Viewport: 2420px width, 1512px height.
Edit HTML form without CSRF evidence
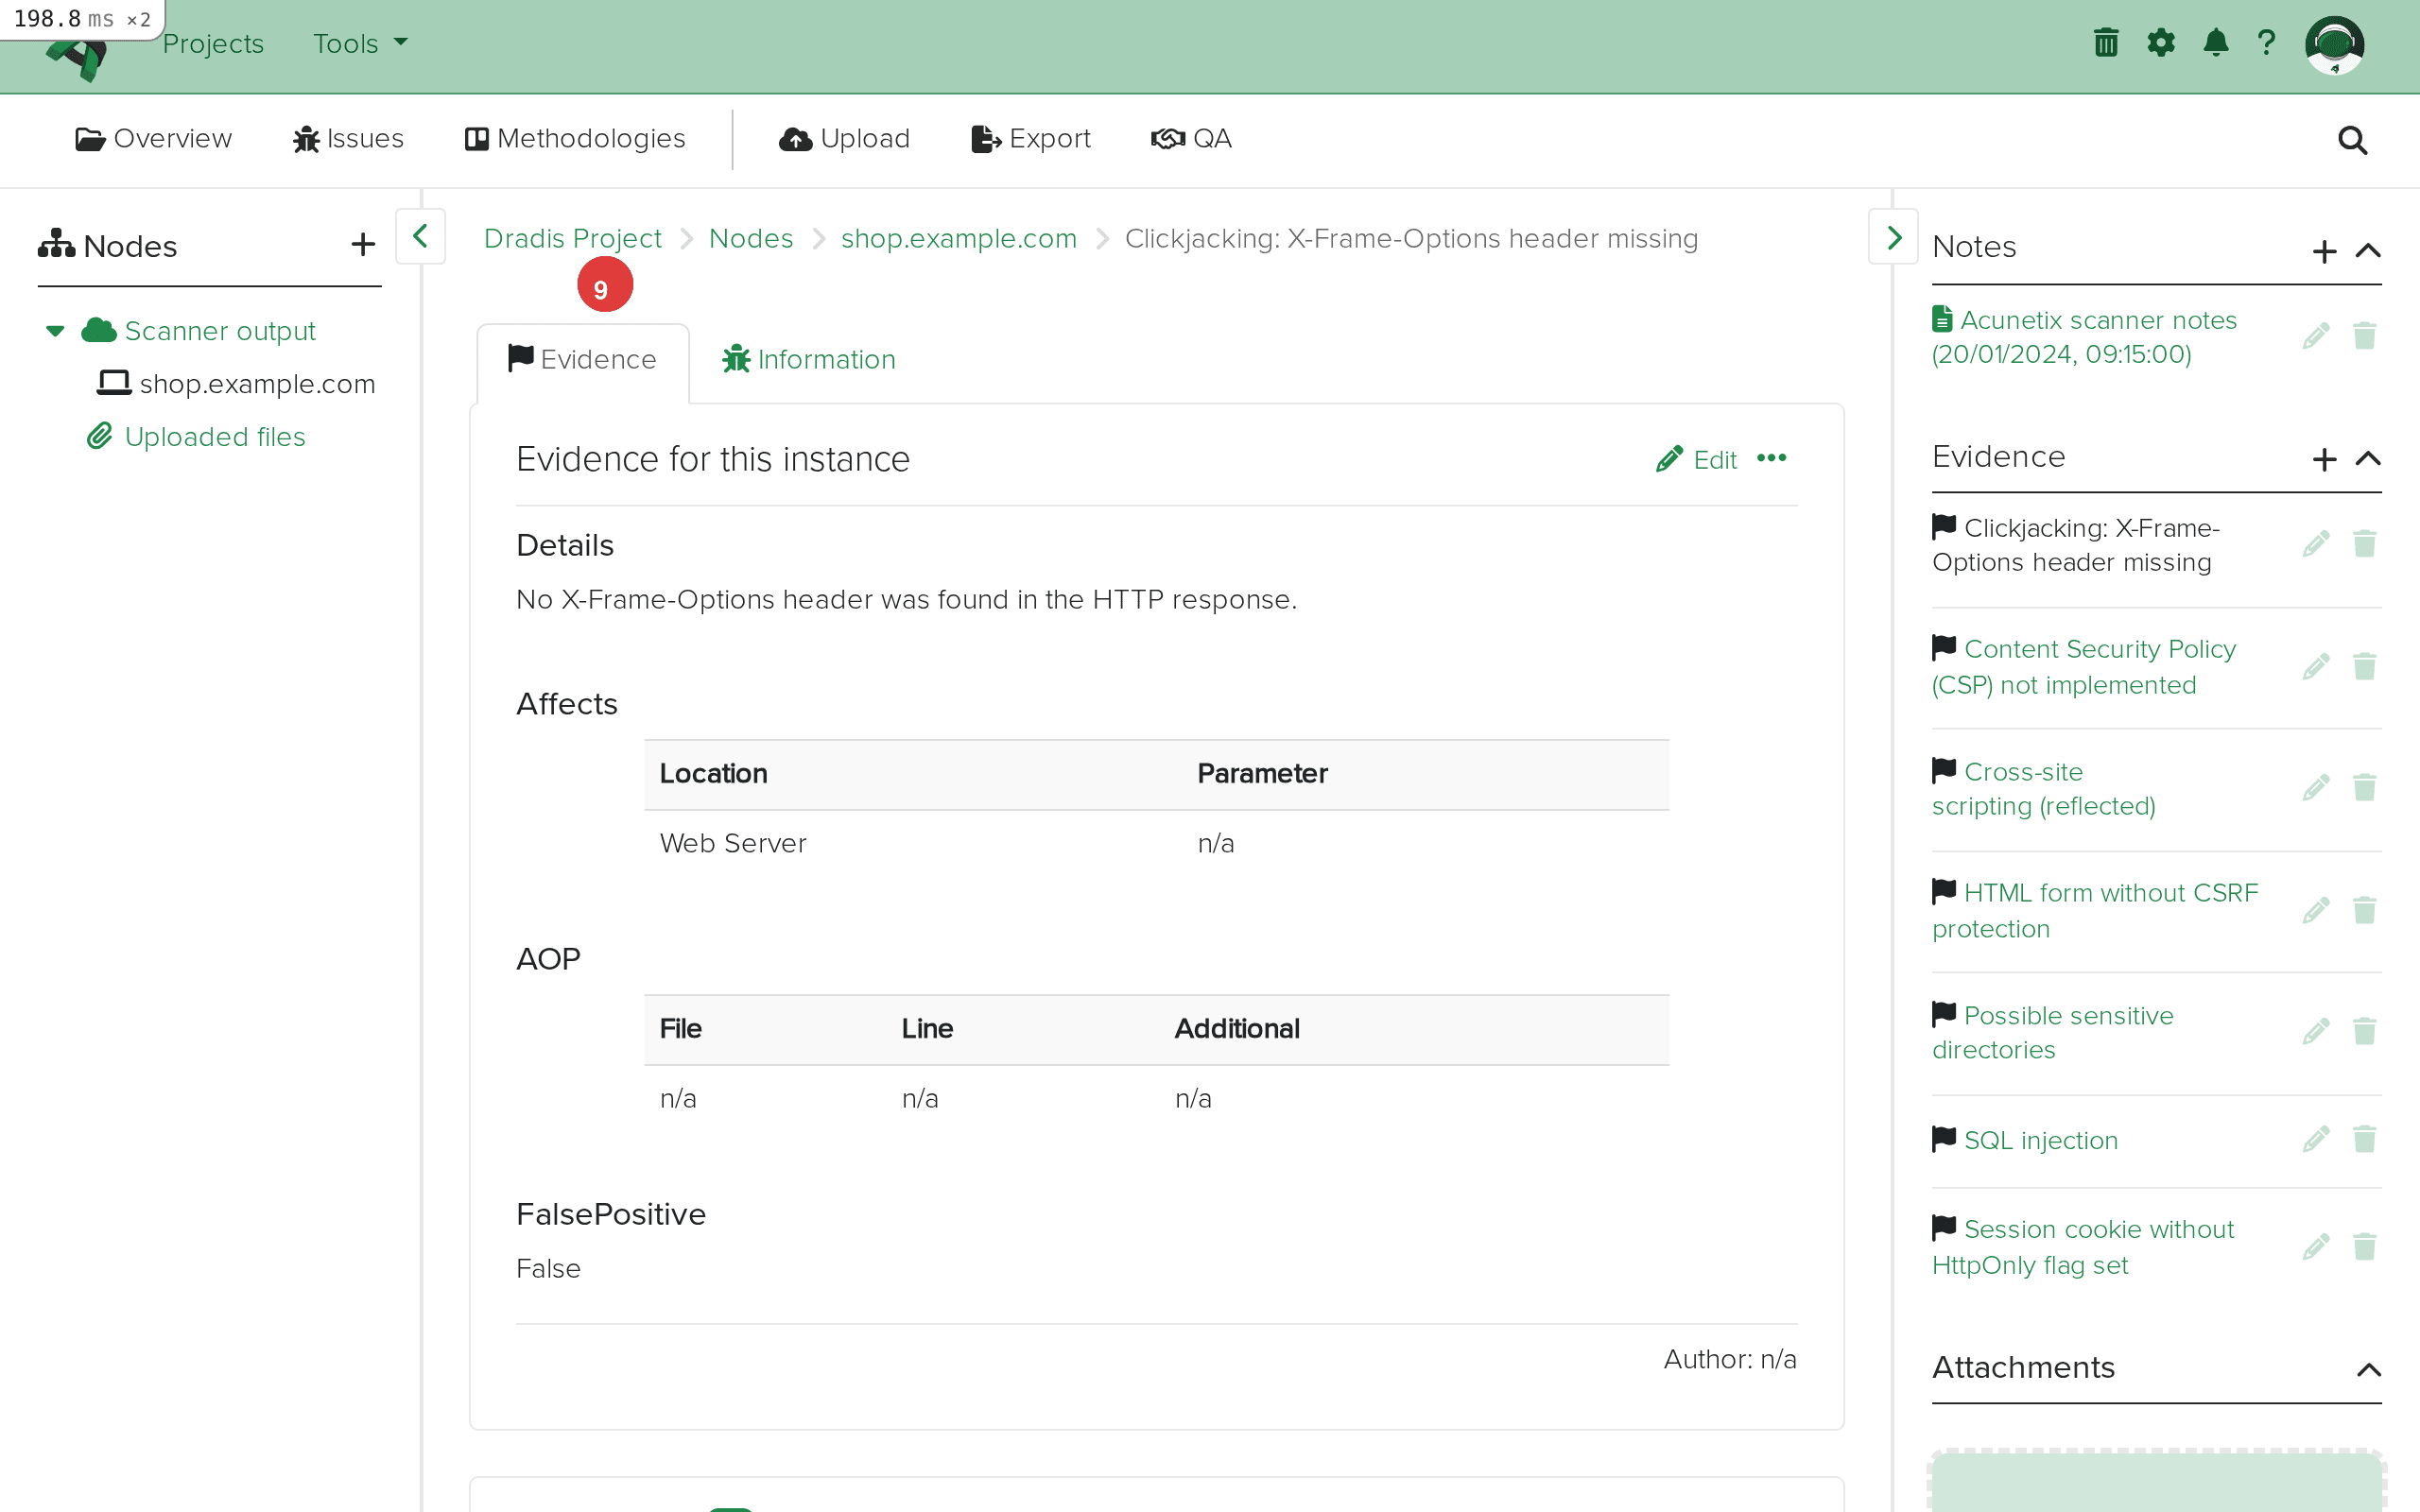pyautogui.click(x=2315, y=911)
